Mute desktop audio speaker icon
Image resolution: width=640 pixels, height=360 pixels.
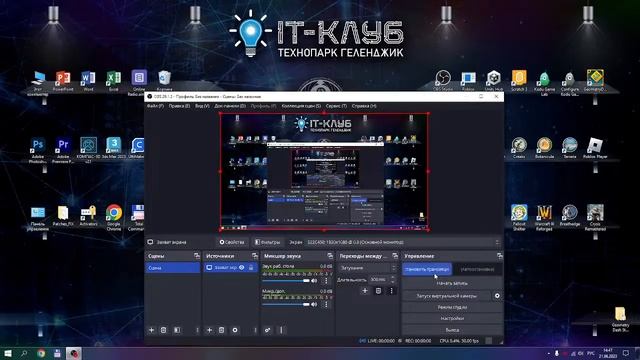coord(314,281)
